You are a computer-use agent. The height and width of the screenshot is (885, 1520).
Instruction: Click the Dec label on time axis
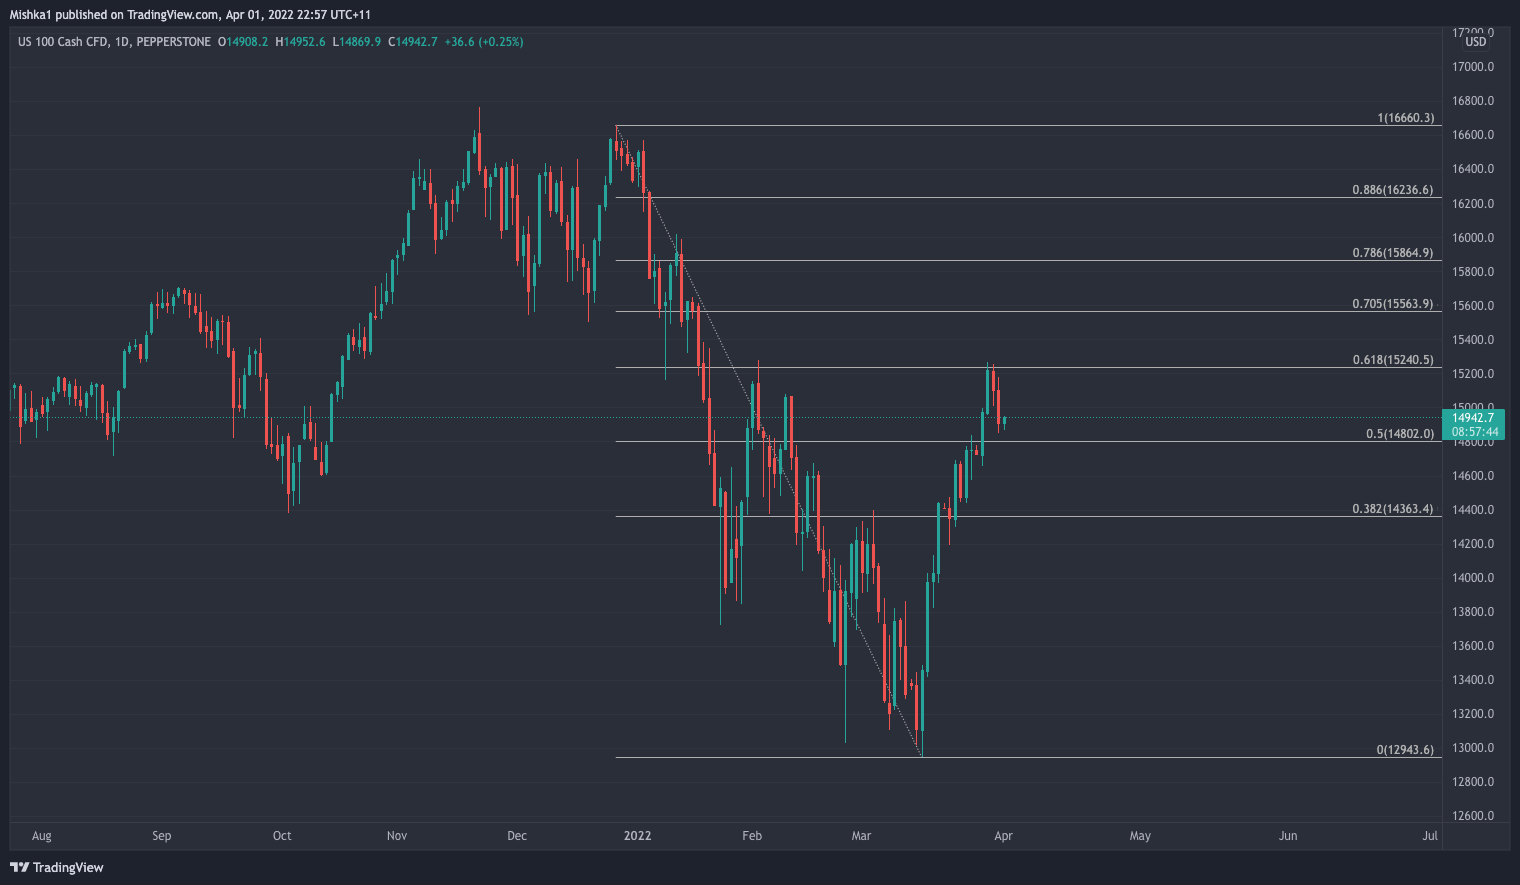(517, 836)
